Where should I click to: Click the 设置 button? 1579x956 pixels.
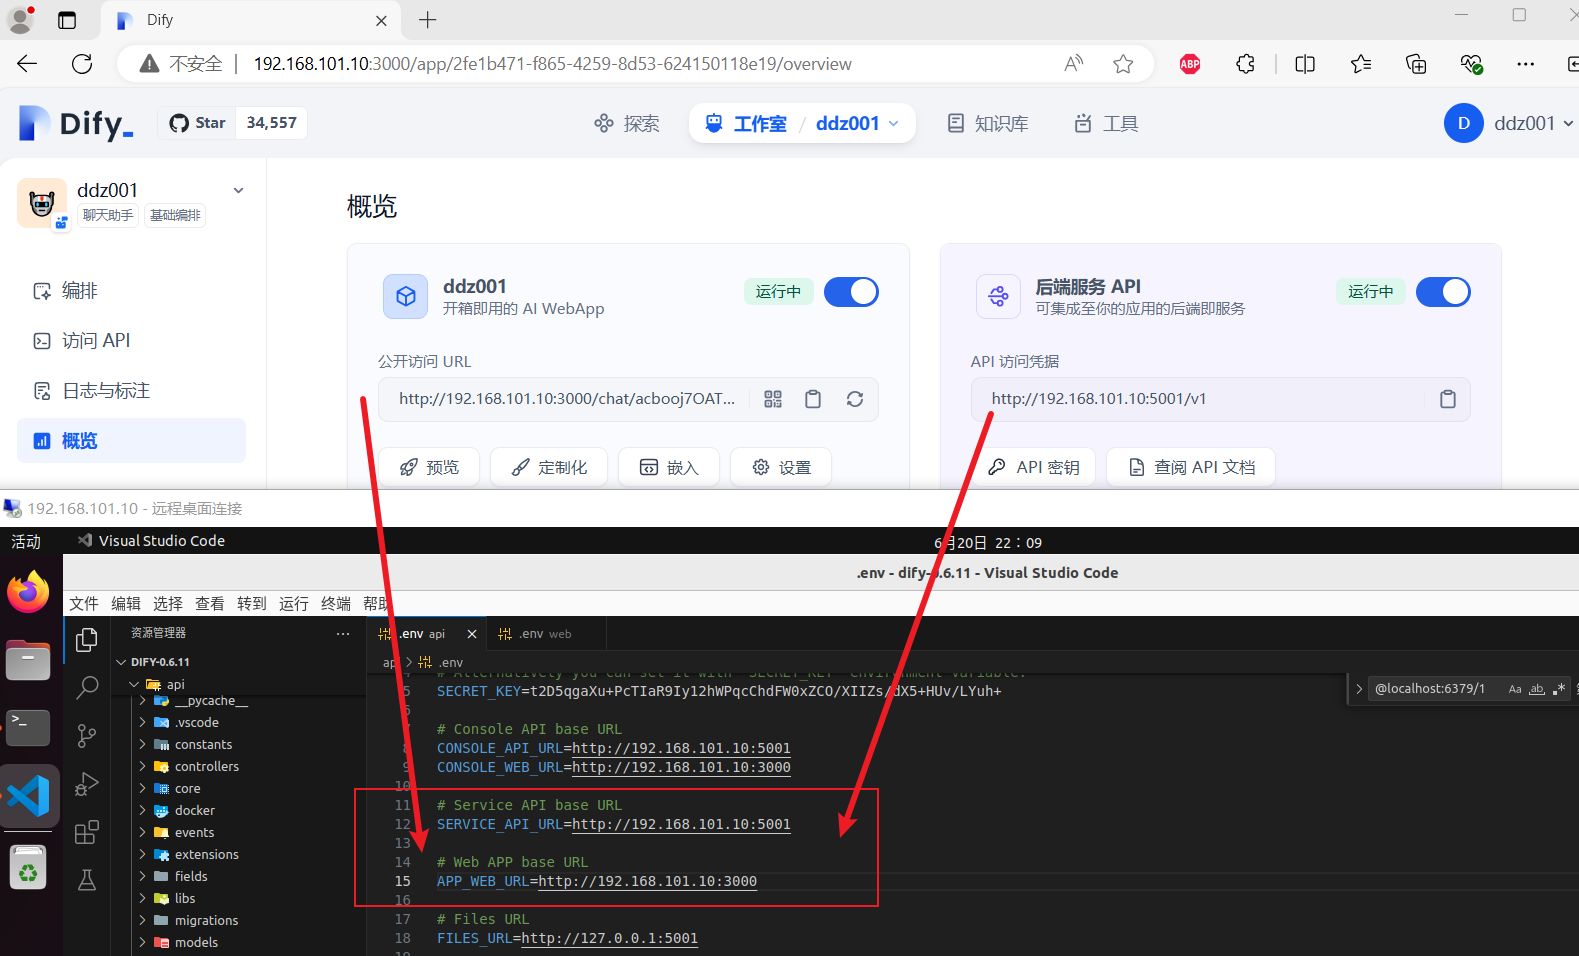coord(781,467)
